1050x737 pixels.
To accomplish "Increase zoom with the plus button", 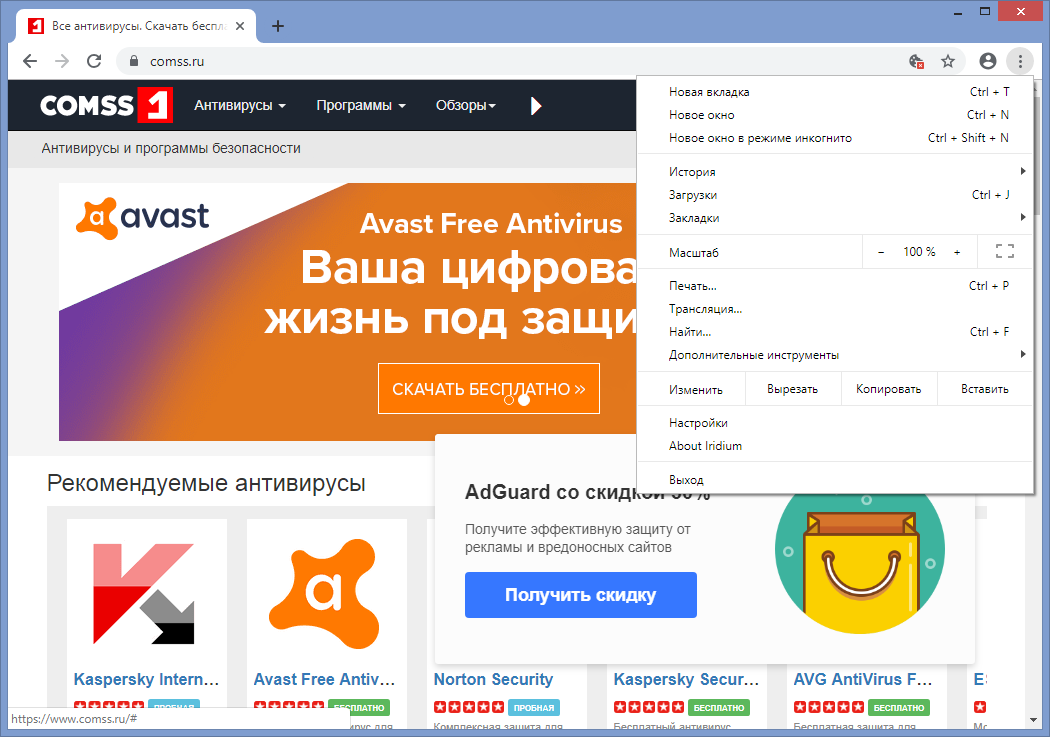I will click(x=957, y=252).
